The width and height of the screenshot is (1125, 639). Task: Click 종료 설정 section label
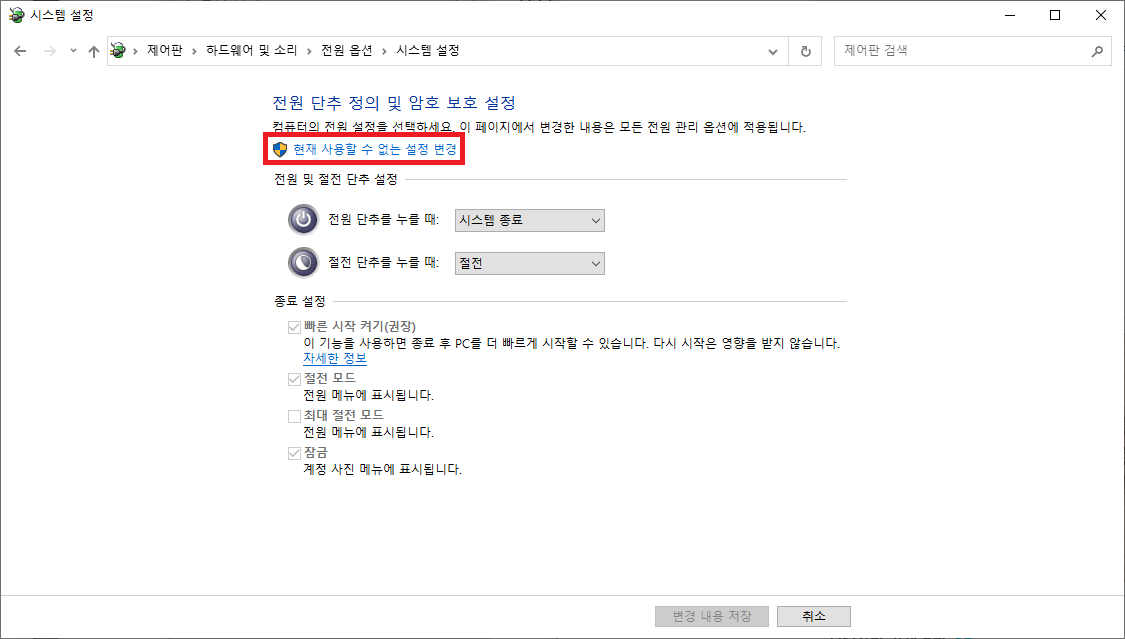point(300,301)
